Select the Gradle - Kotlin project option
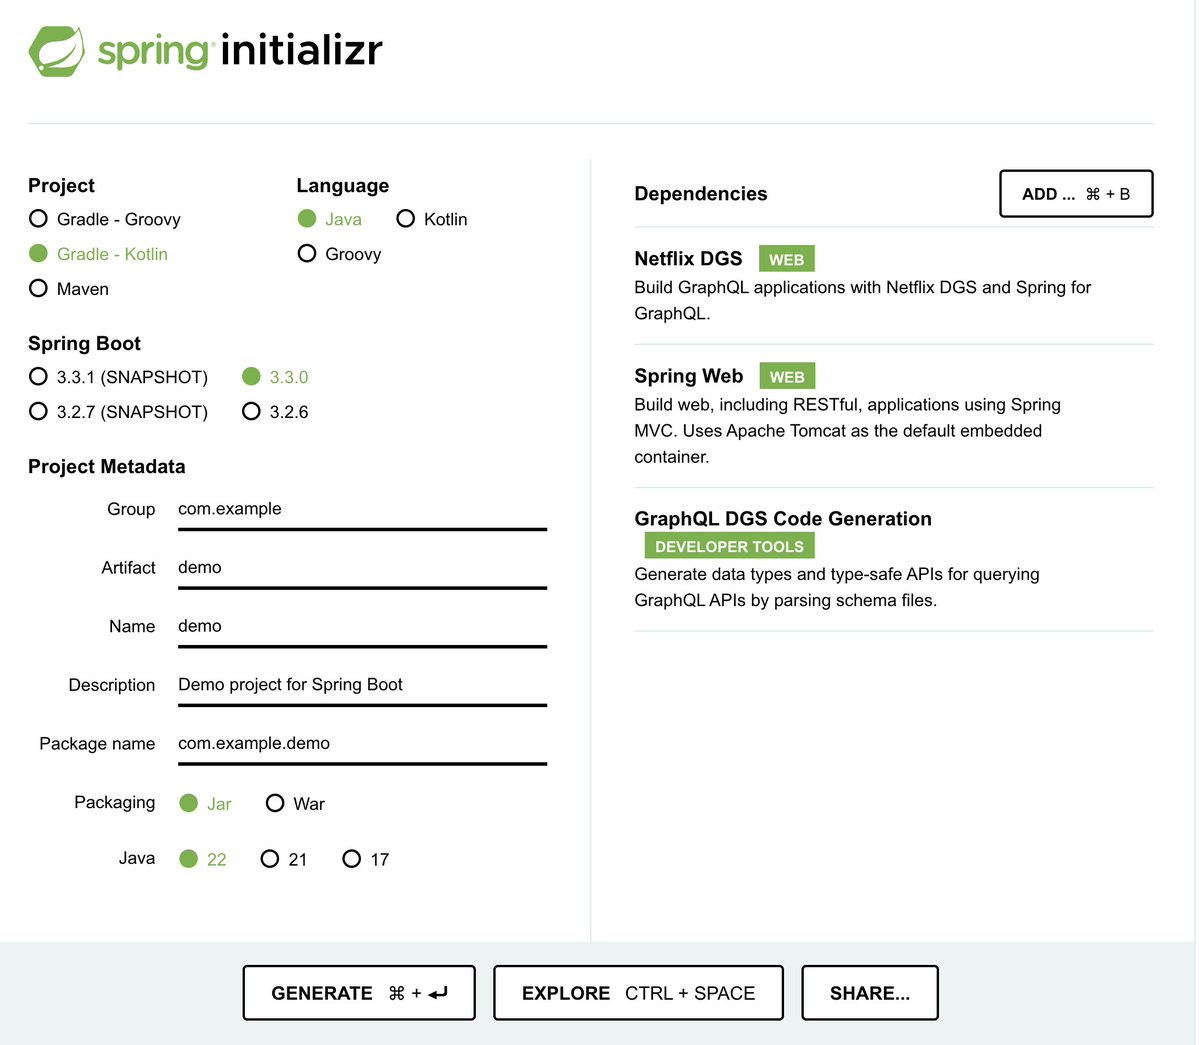 [99, 254]
